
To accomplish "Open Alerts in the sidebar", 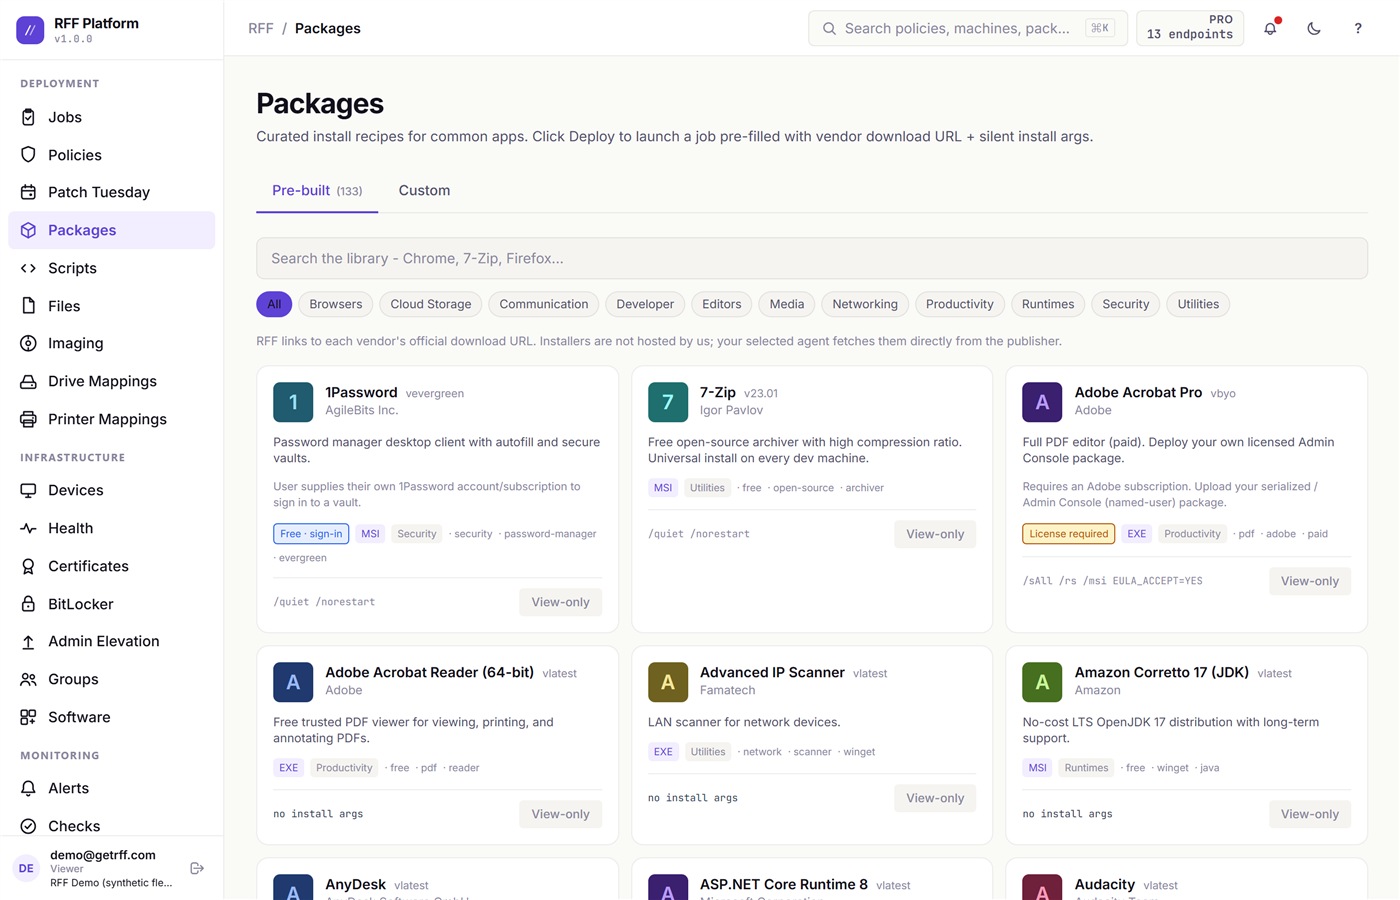I will [x=112, y=788].
